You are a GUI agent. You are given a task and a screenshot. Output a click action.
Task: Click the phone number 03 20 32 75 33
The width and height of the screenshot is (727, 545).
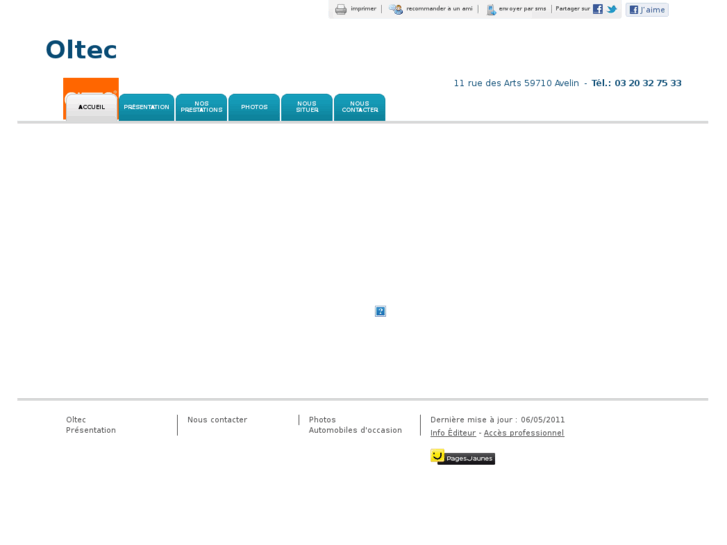[648, 83]
